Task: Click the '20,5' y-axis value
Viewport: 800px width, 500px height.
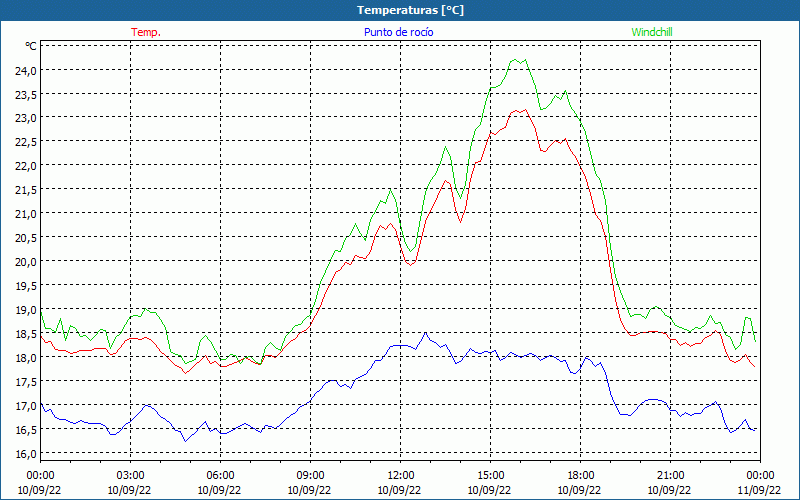Action: coord(26,238)
